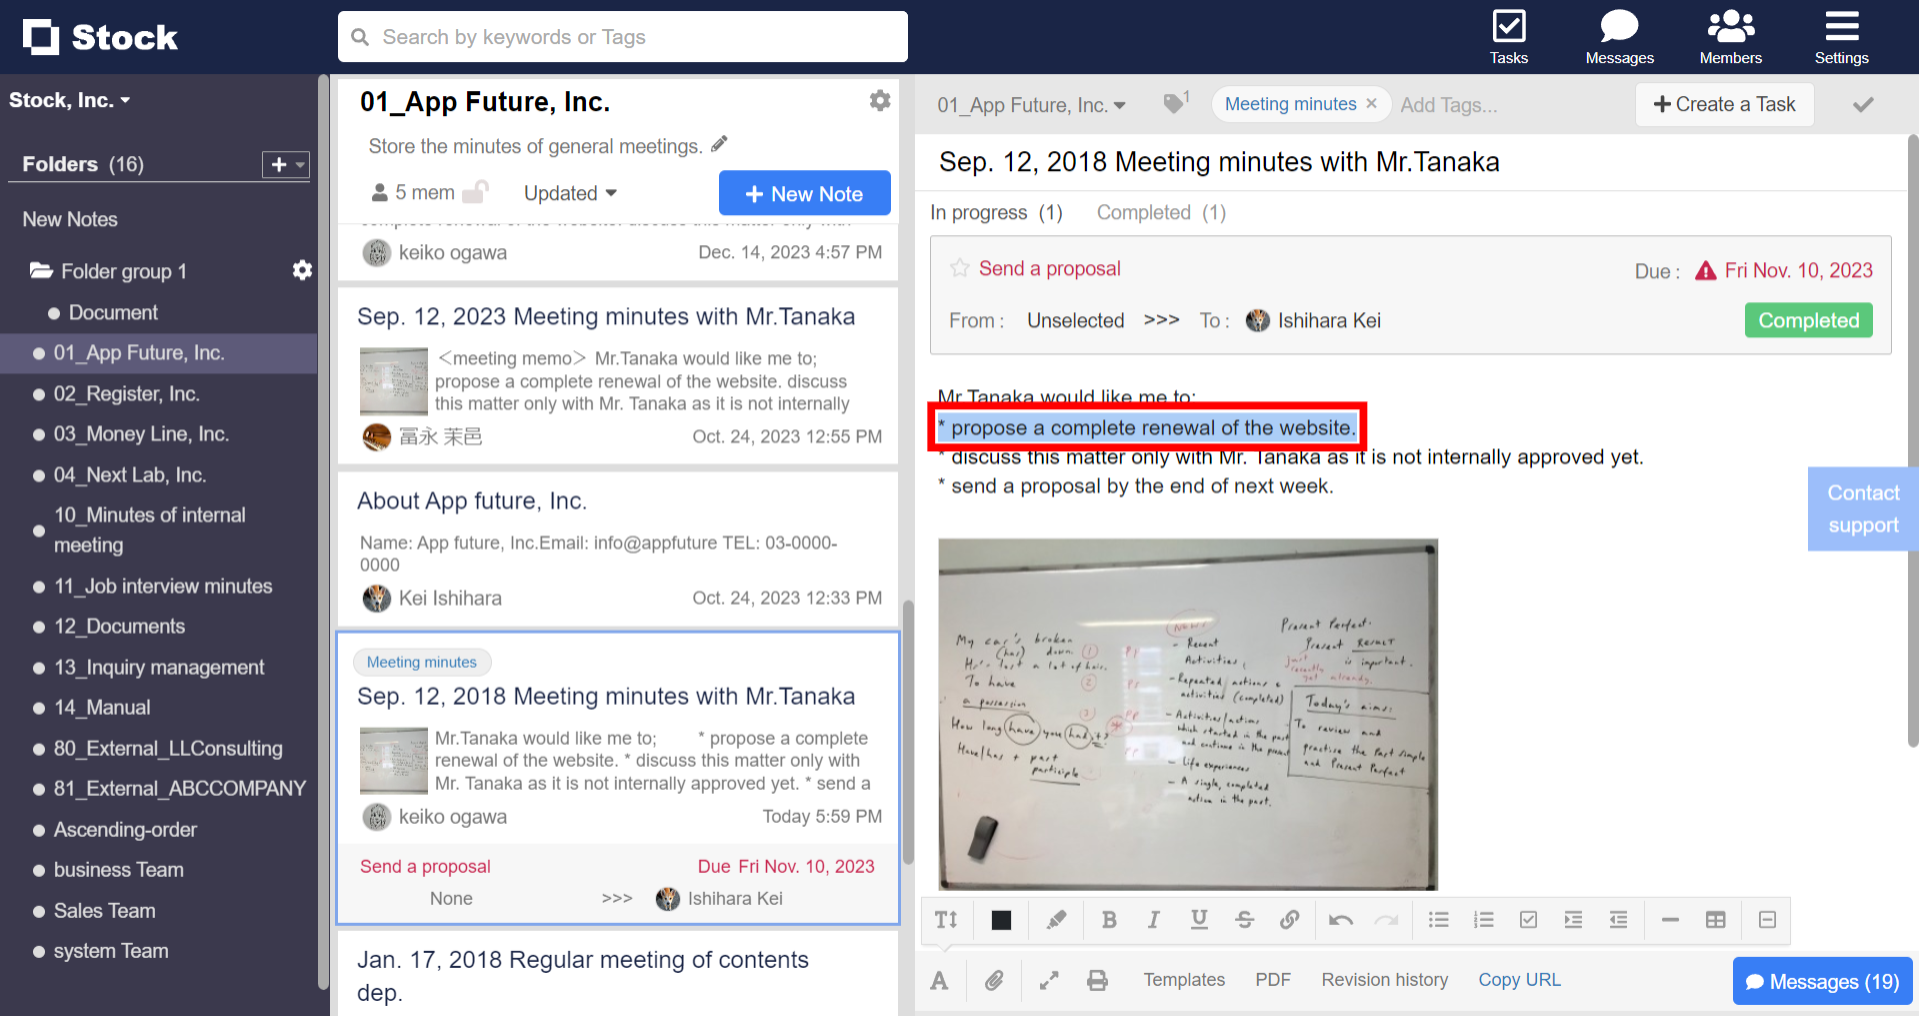Insert a checkbox list in editor
Viewport: 1919px width, 1016px height.
(x=1528, y=920)
